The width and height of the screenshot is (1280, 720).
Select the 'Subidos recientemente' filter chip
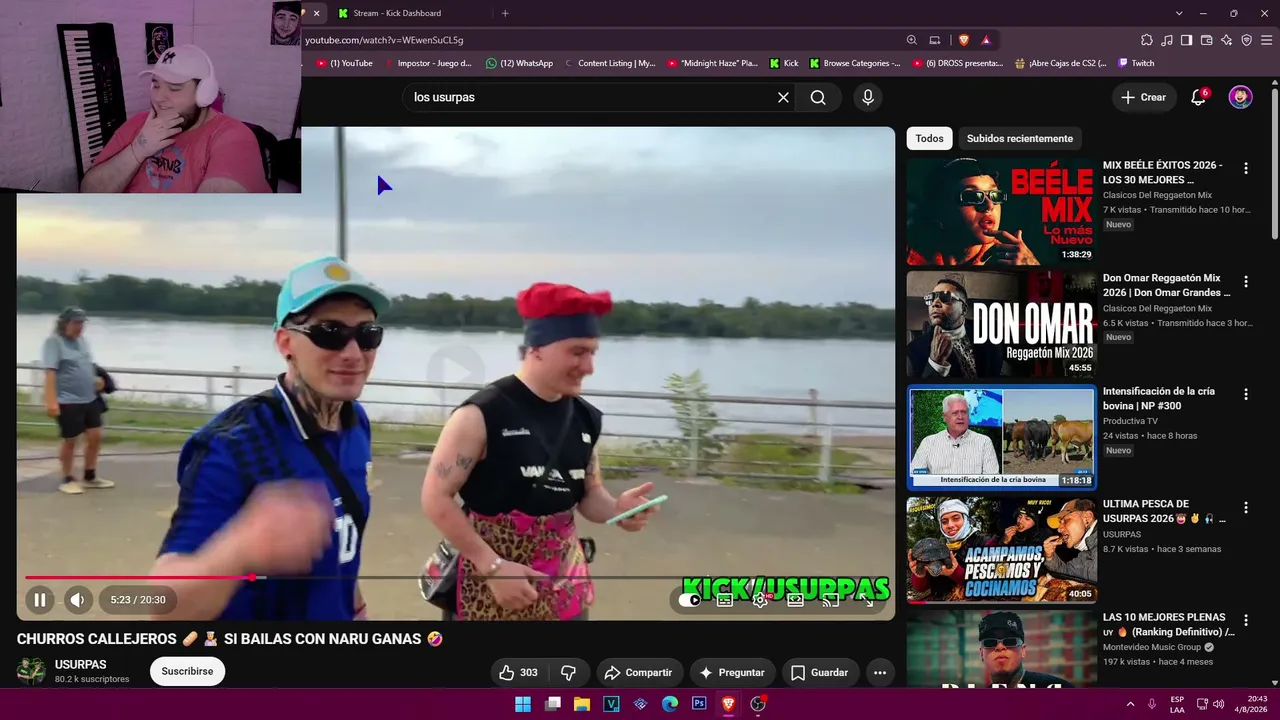1020,138
